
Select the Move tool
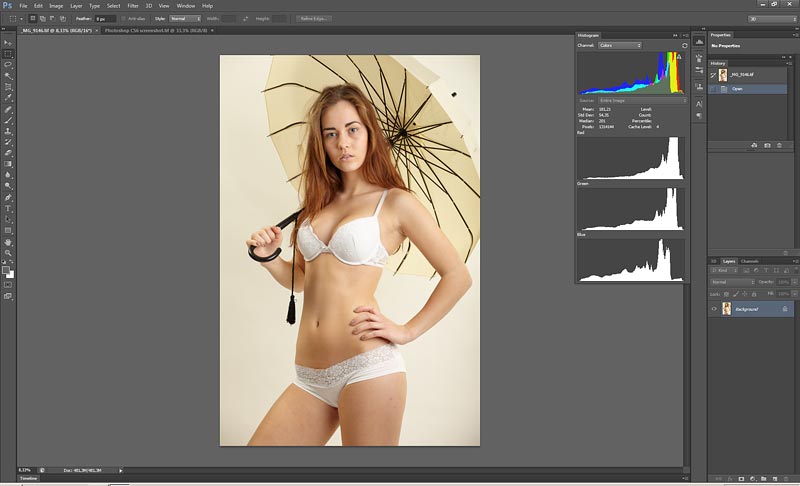coord(8,43)
